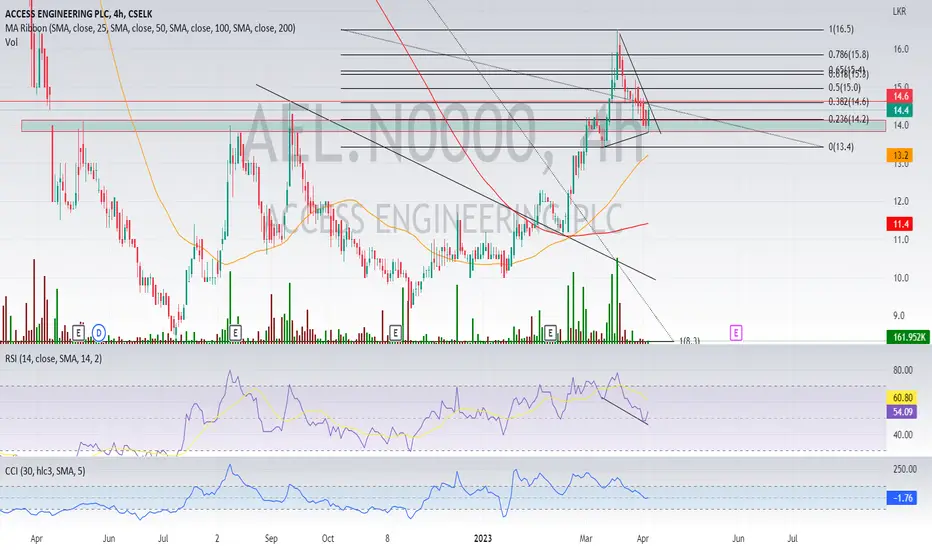Click the red 11.4 moving average label

coord(900,224)
